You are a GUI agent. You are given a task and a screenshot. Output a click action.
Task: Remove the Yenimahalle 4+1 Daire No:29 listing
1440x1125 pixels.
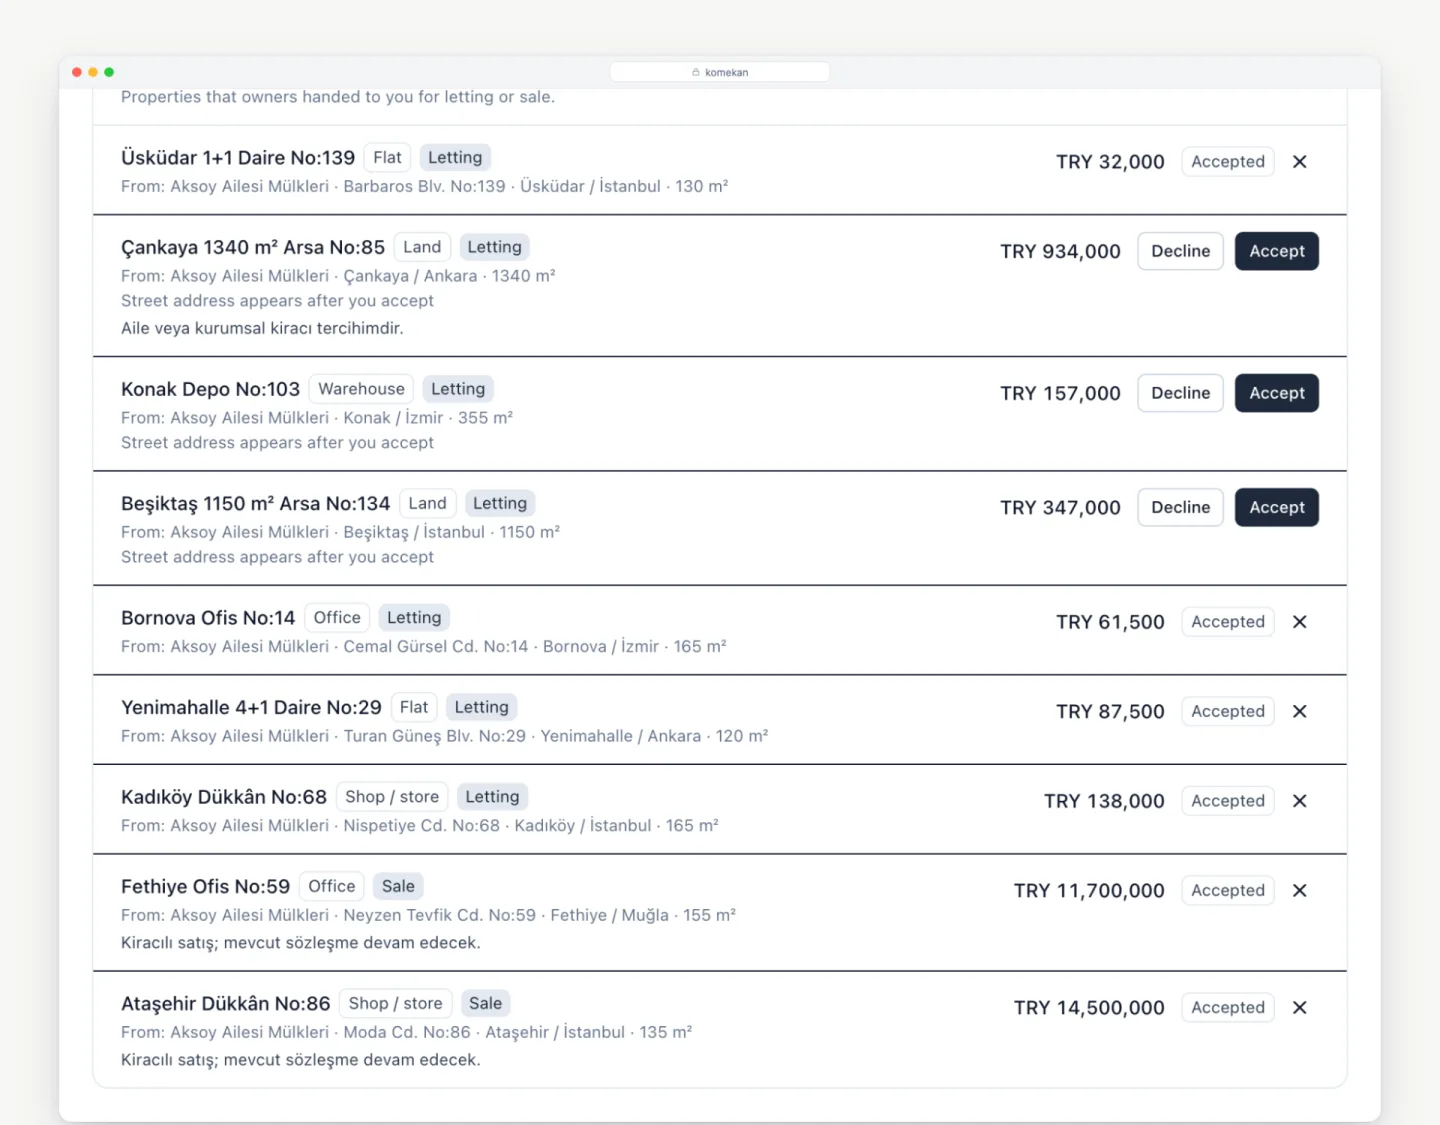point(1299,711)
